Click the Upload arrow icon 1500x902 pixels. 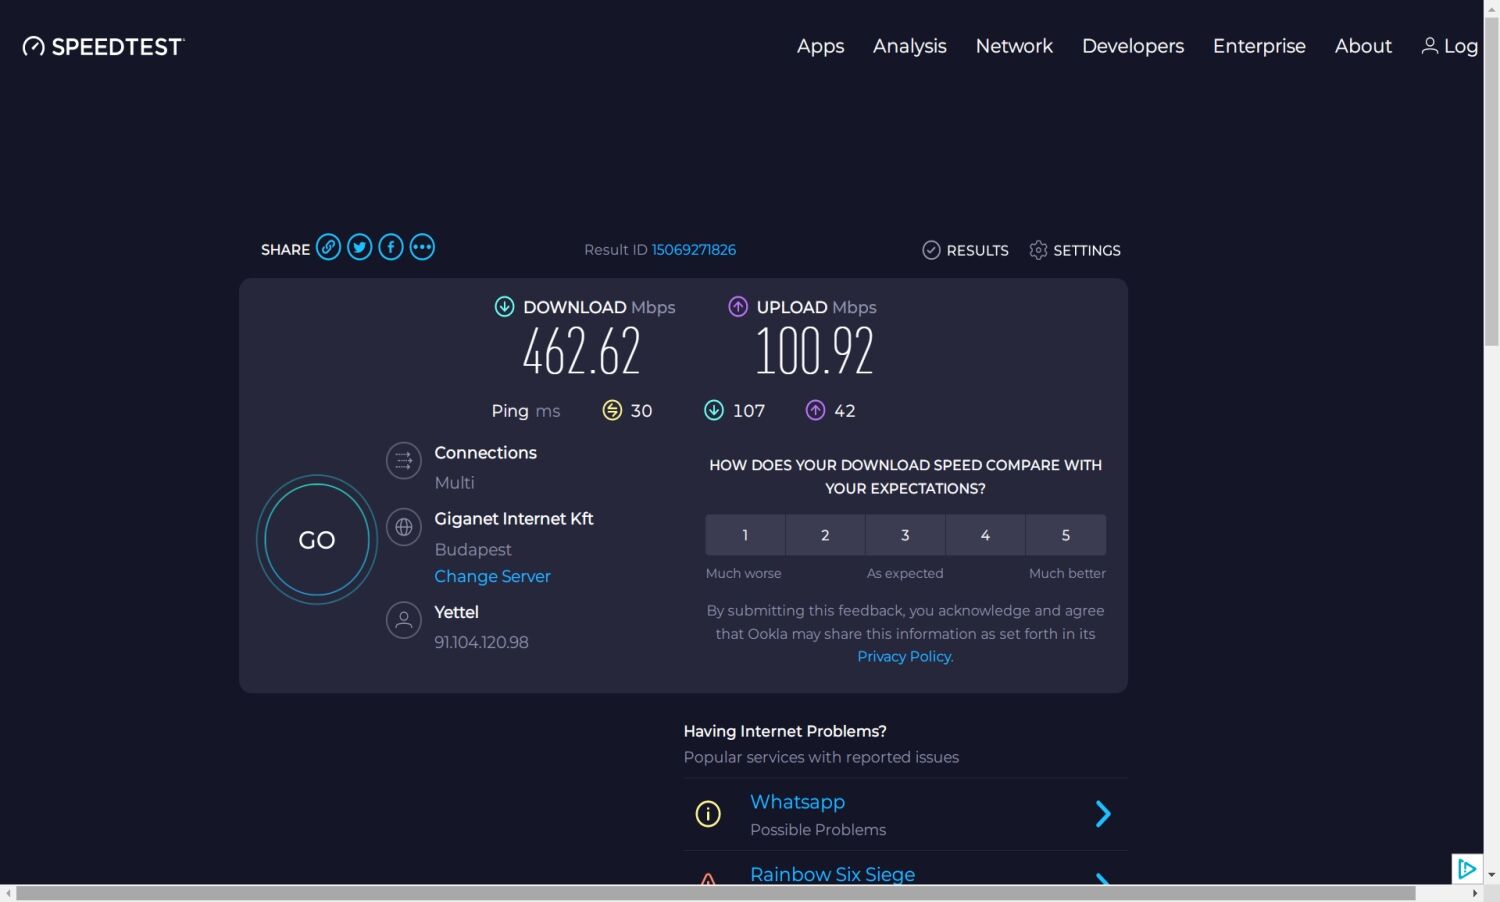tap(738, 307)
